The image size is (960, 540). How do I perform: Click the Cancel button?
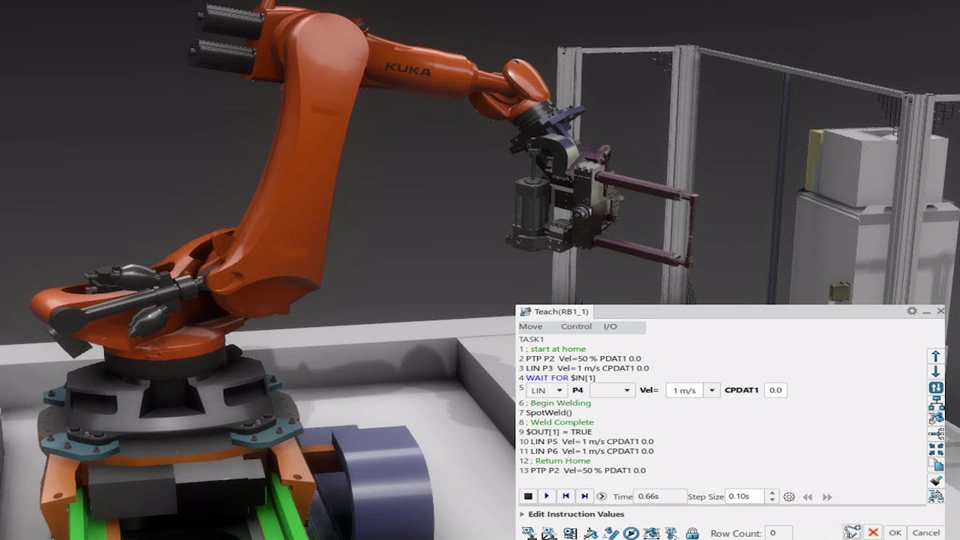coord(925,533)
